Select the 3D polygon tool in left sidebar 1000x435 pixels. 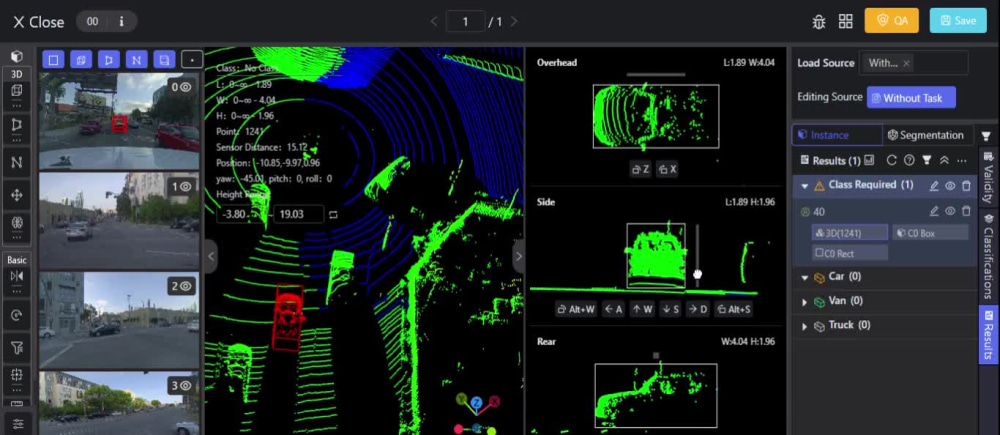pos(17,124)
